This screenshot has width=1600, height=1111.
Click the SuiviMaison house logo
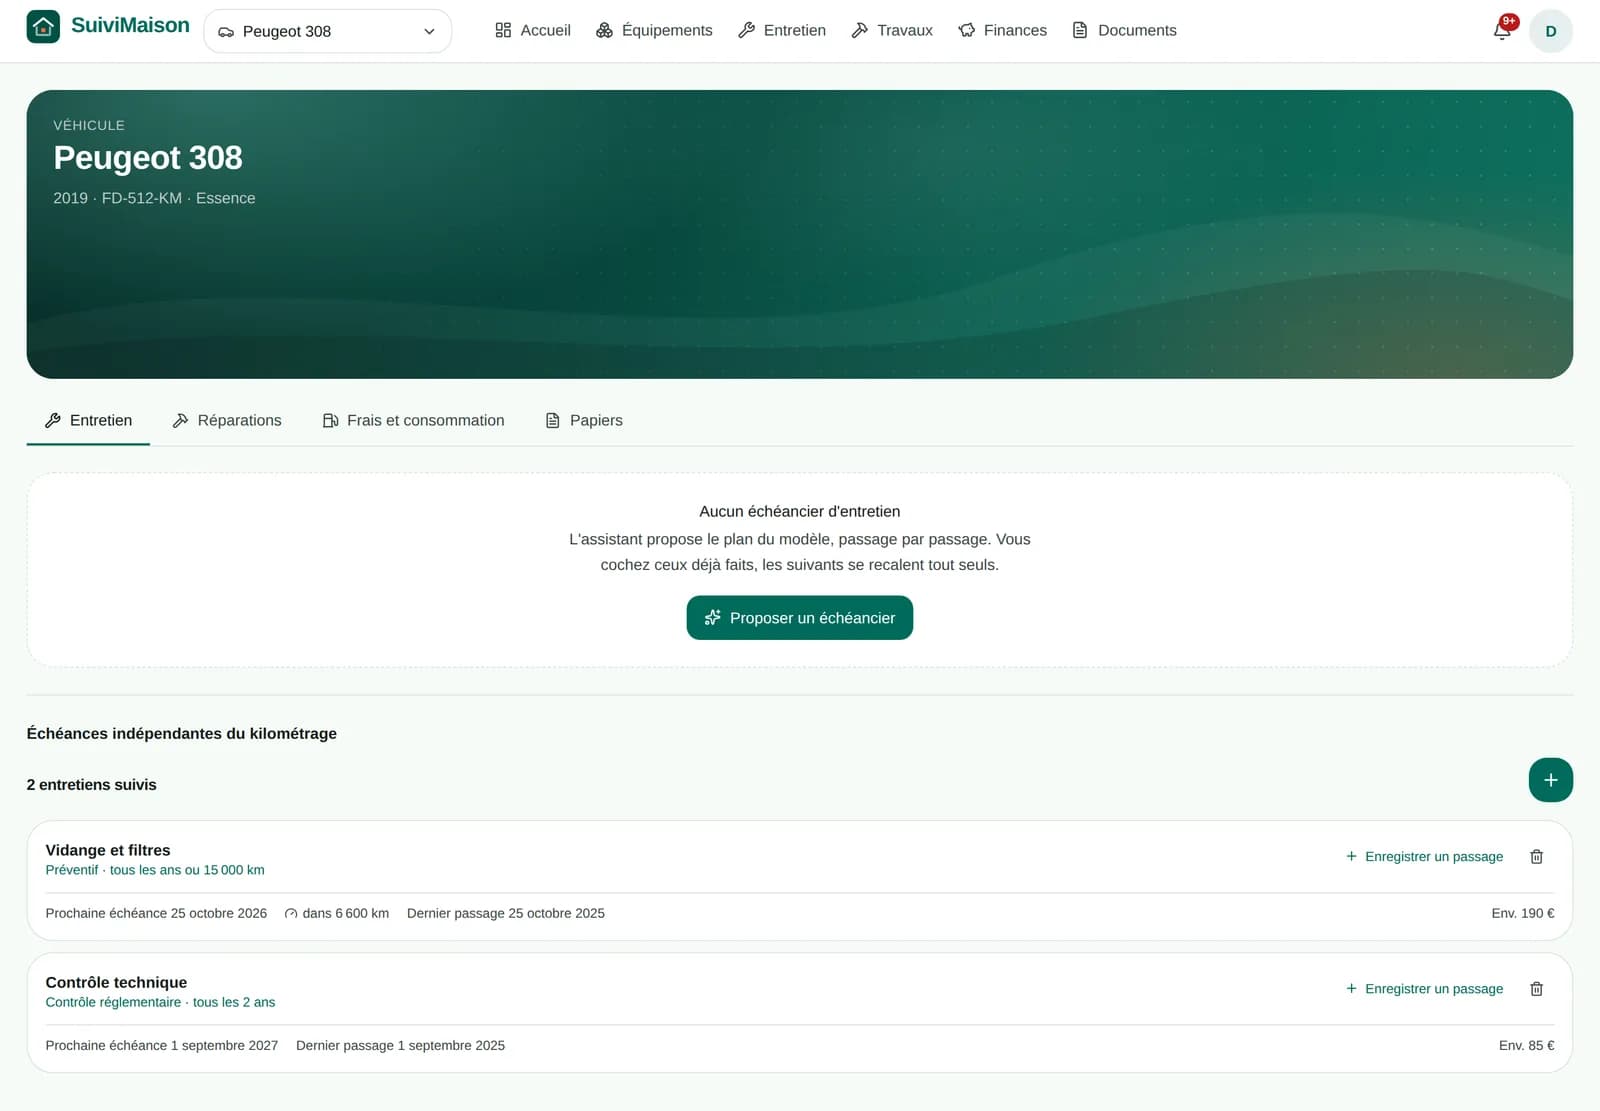43,26
